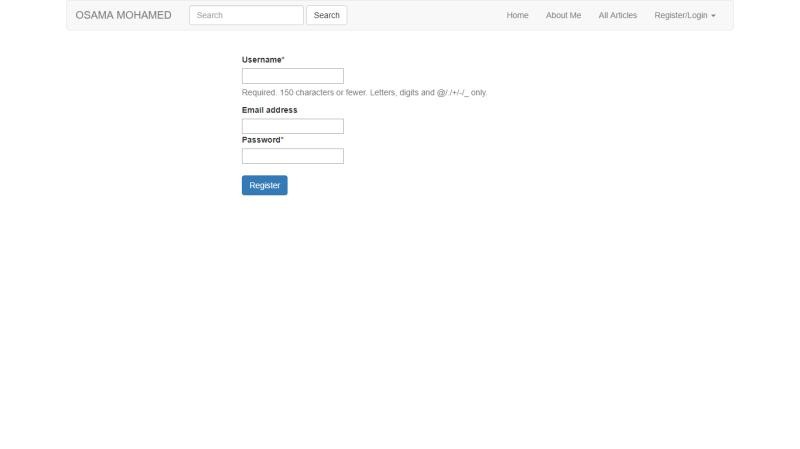Viewport: 800px width, 449px height.
Task: Click the Password field label
Action: click(262, 140)
